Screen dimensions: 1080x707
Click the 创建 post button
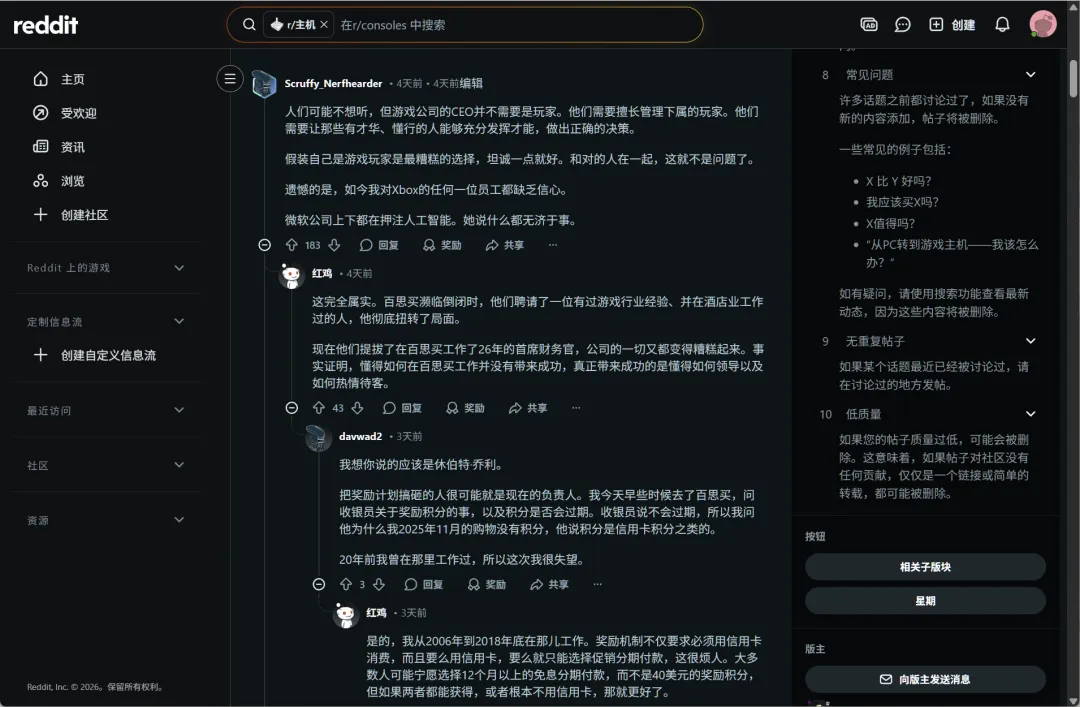(952, 25)
